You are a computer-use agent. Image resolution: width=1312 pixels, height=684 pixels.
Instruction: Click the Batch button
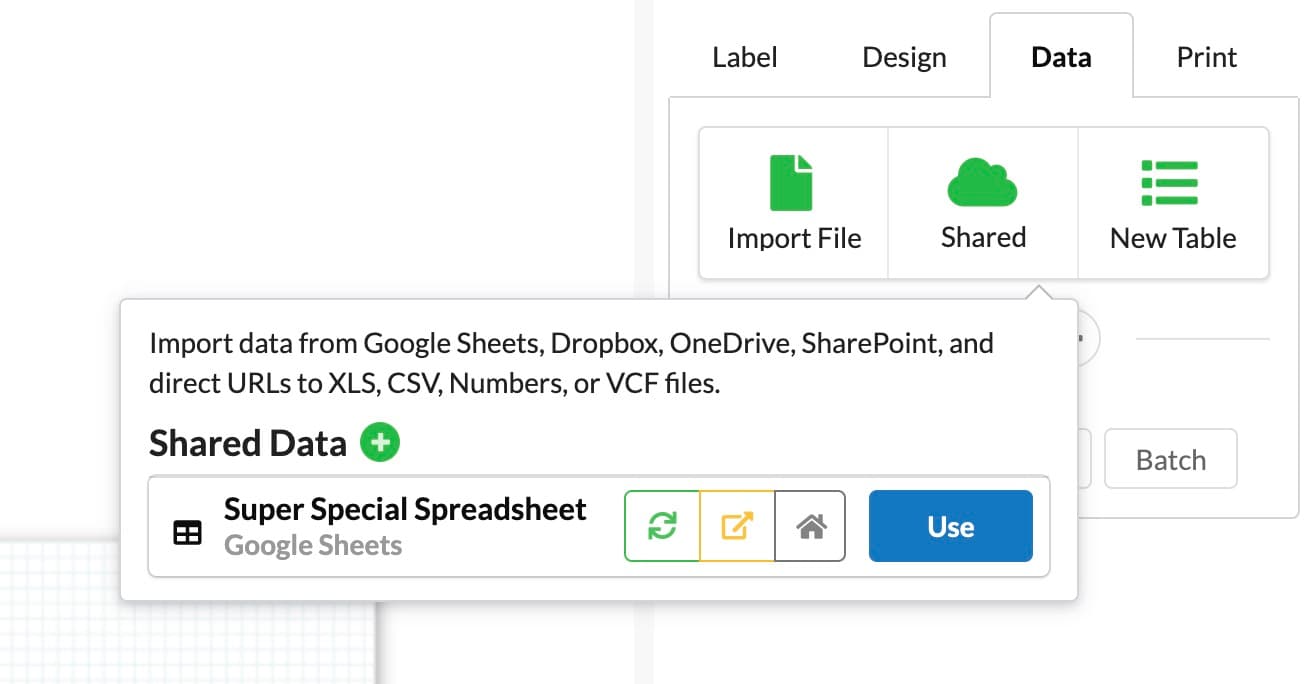[x=1170, y=460]
